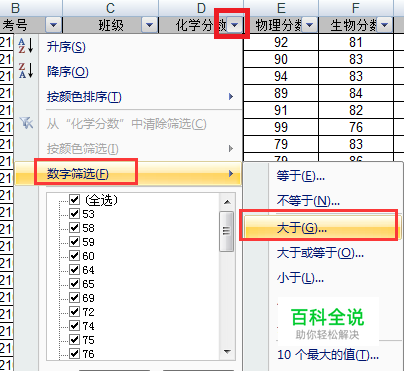Screen dimensions: 404x371
Task: Uncheck the value 65 checkbox
Action: (75, 283)
